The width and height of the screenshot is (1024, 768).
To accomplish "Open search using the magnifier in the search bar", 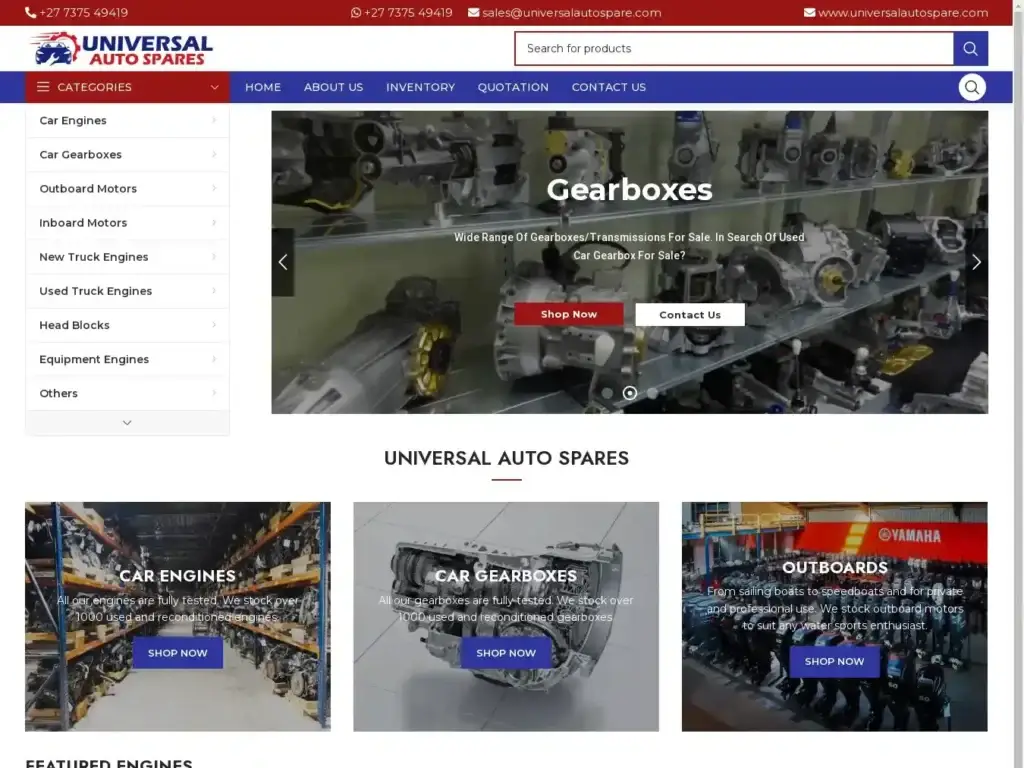I will point(969,48).
